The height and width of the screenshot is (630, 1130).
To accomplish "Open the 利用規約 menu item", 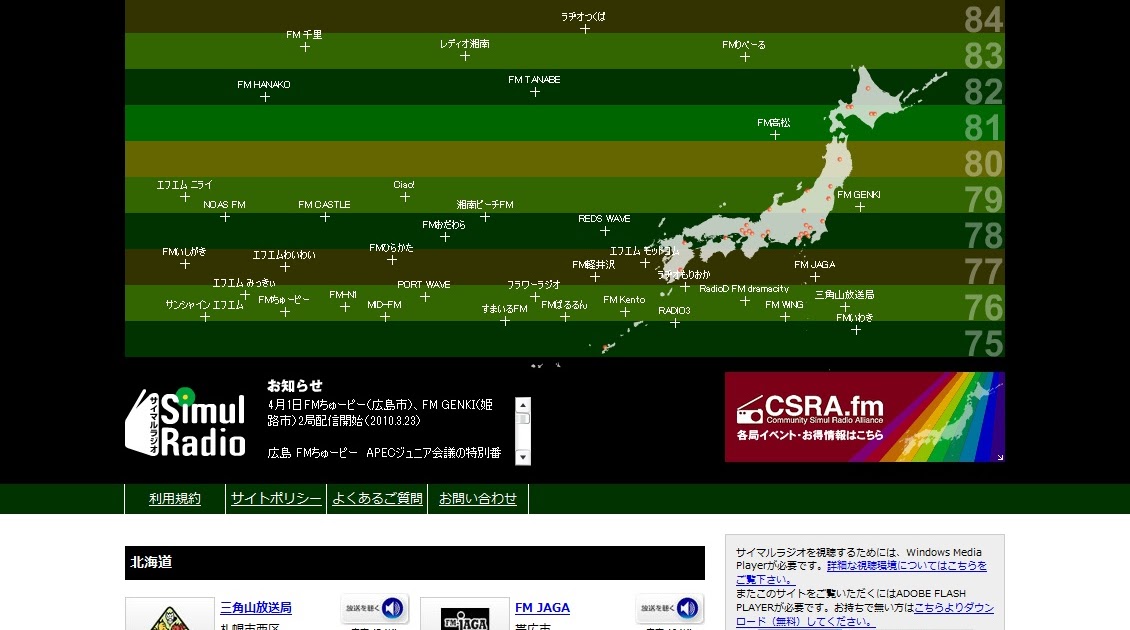I will [x=175, y=499].
